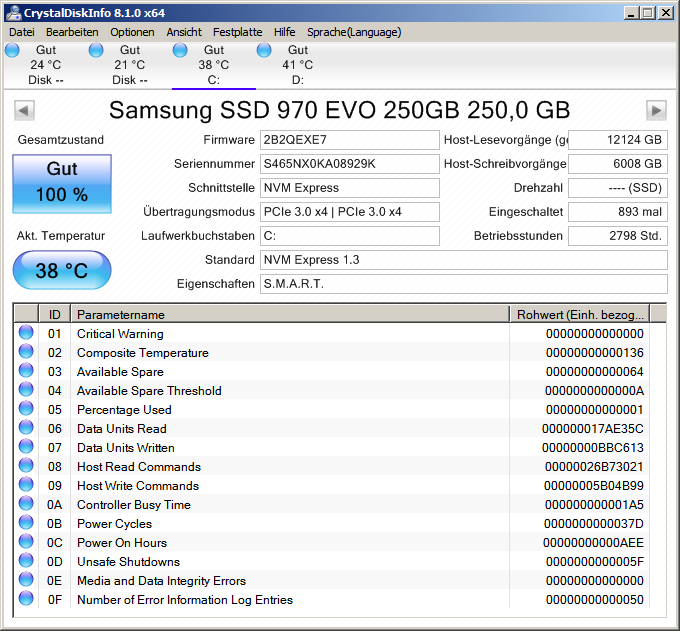Screen dimensions: 680x631
Task: Click the next disk arrow button
Action: coord(656,111)
